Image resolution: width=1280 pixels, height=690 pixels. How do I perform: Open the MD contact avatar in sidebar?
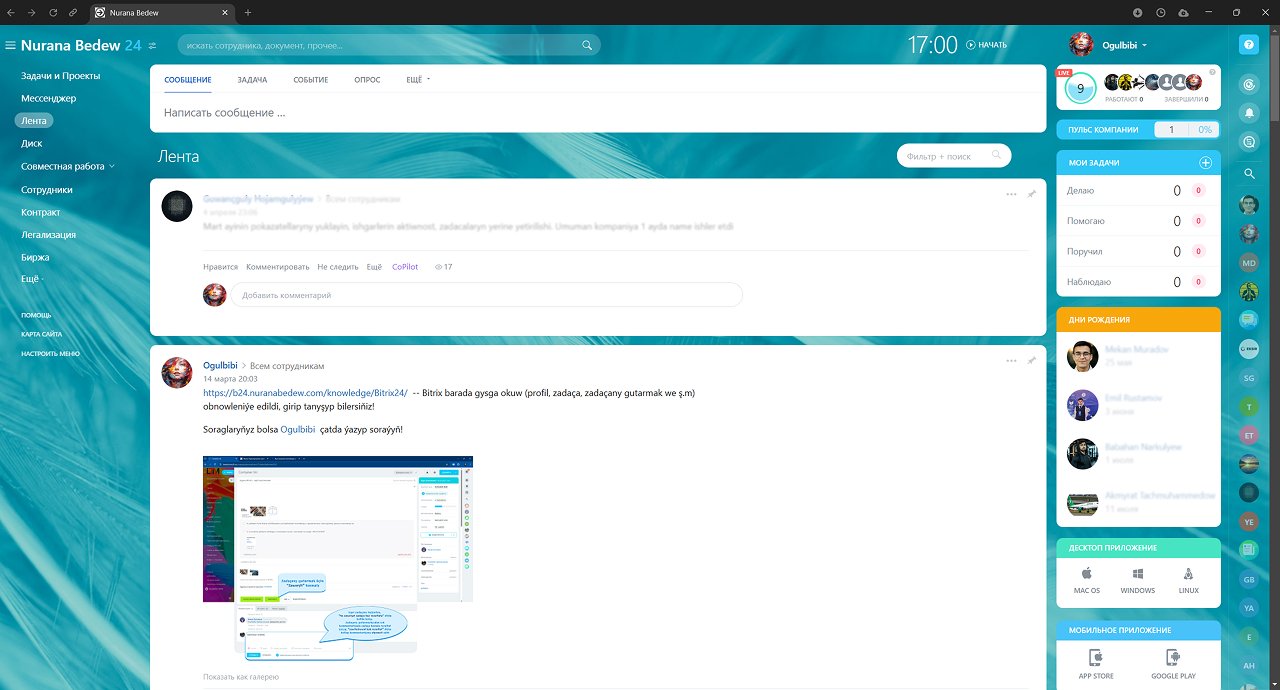coord(1248,263)
